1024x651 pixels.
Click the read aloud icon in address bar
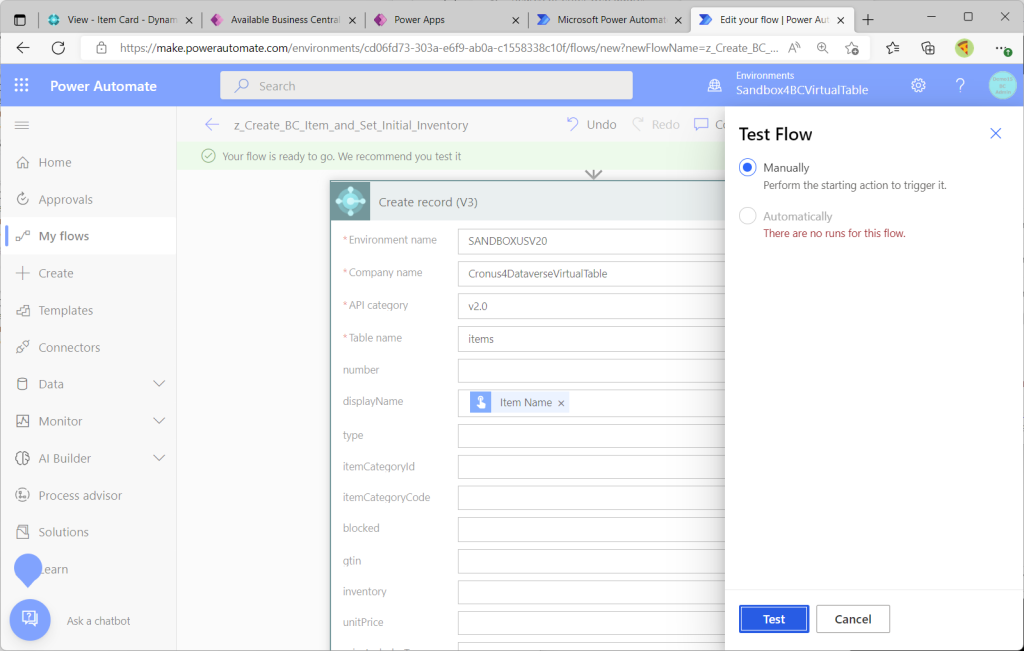[794, 48]
